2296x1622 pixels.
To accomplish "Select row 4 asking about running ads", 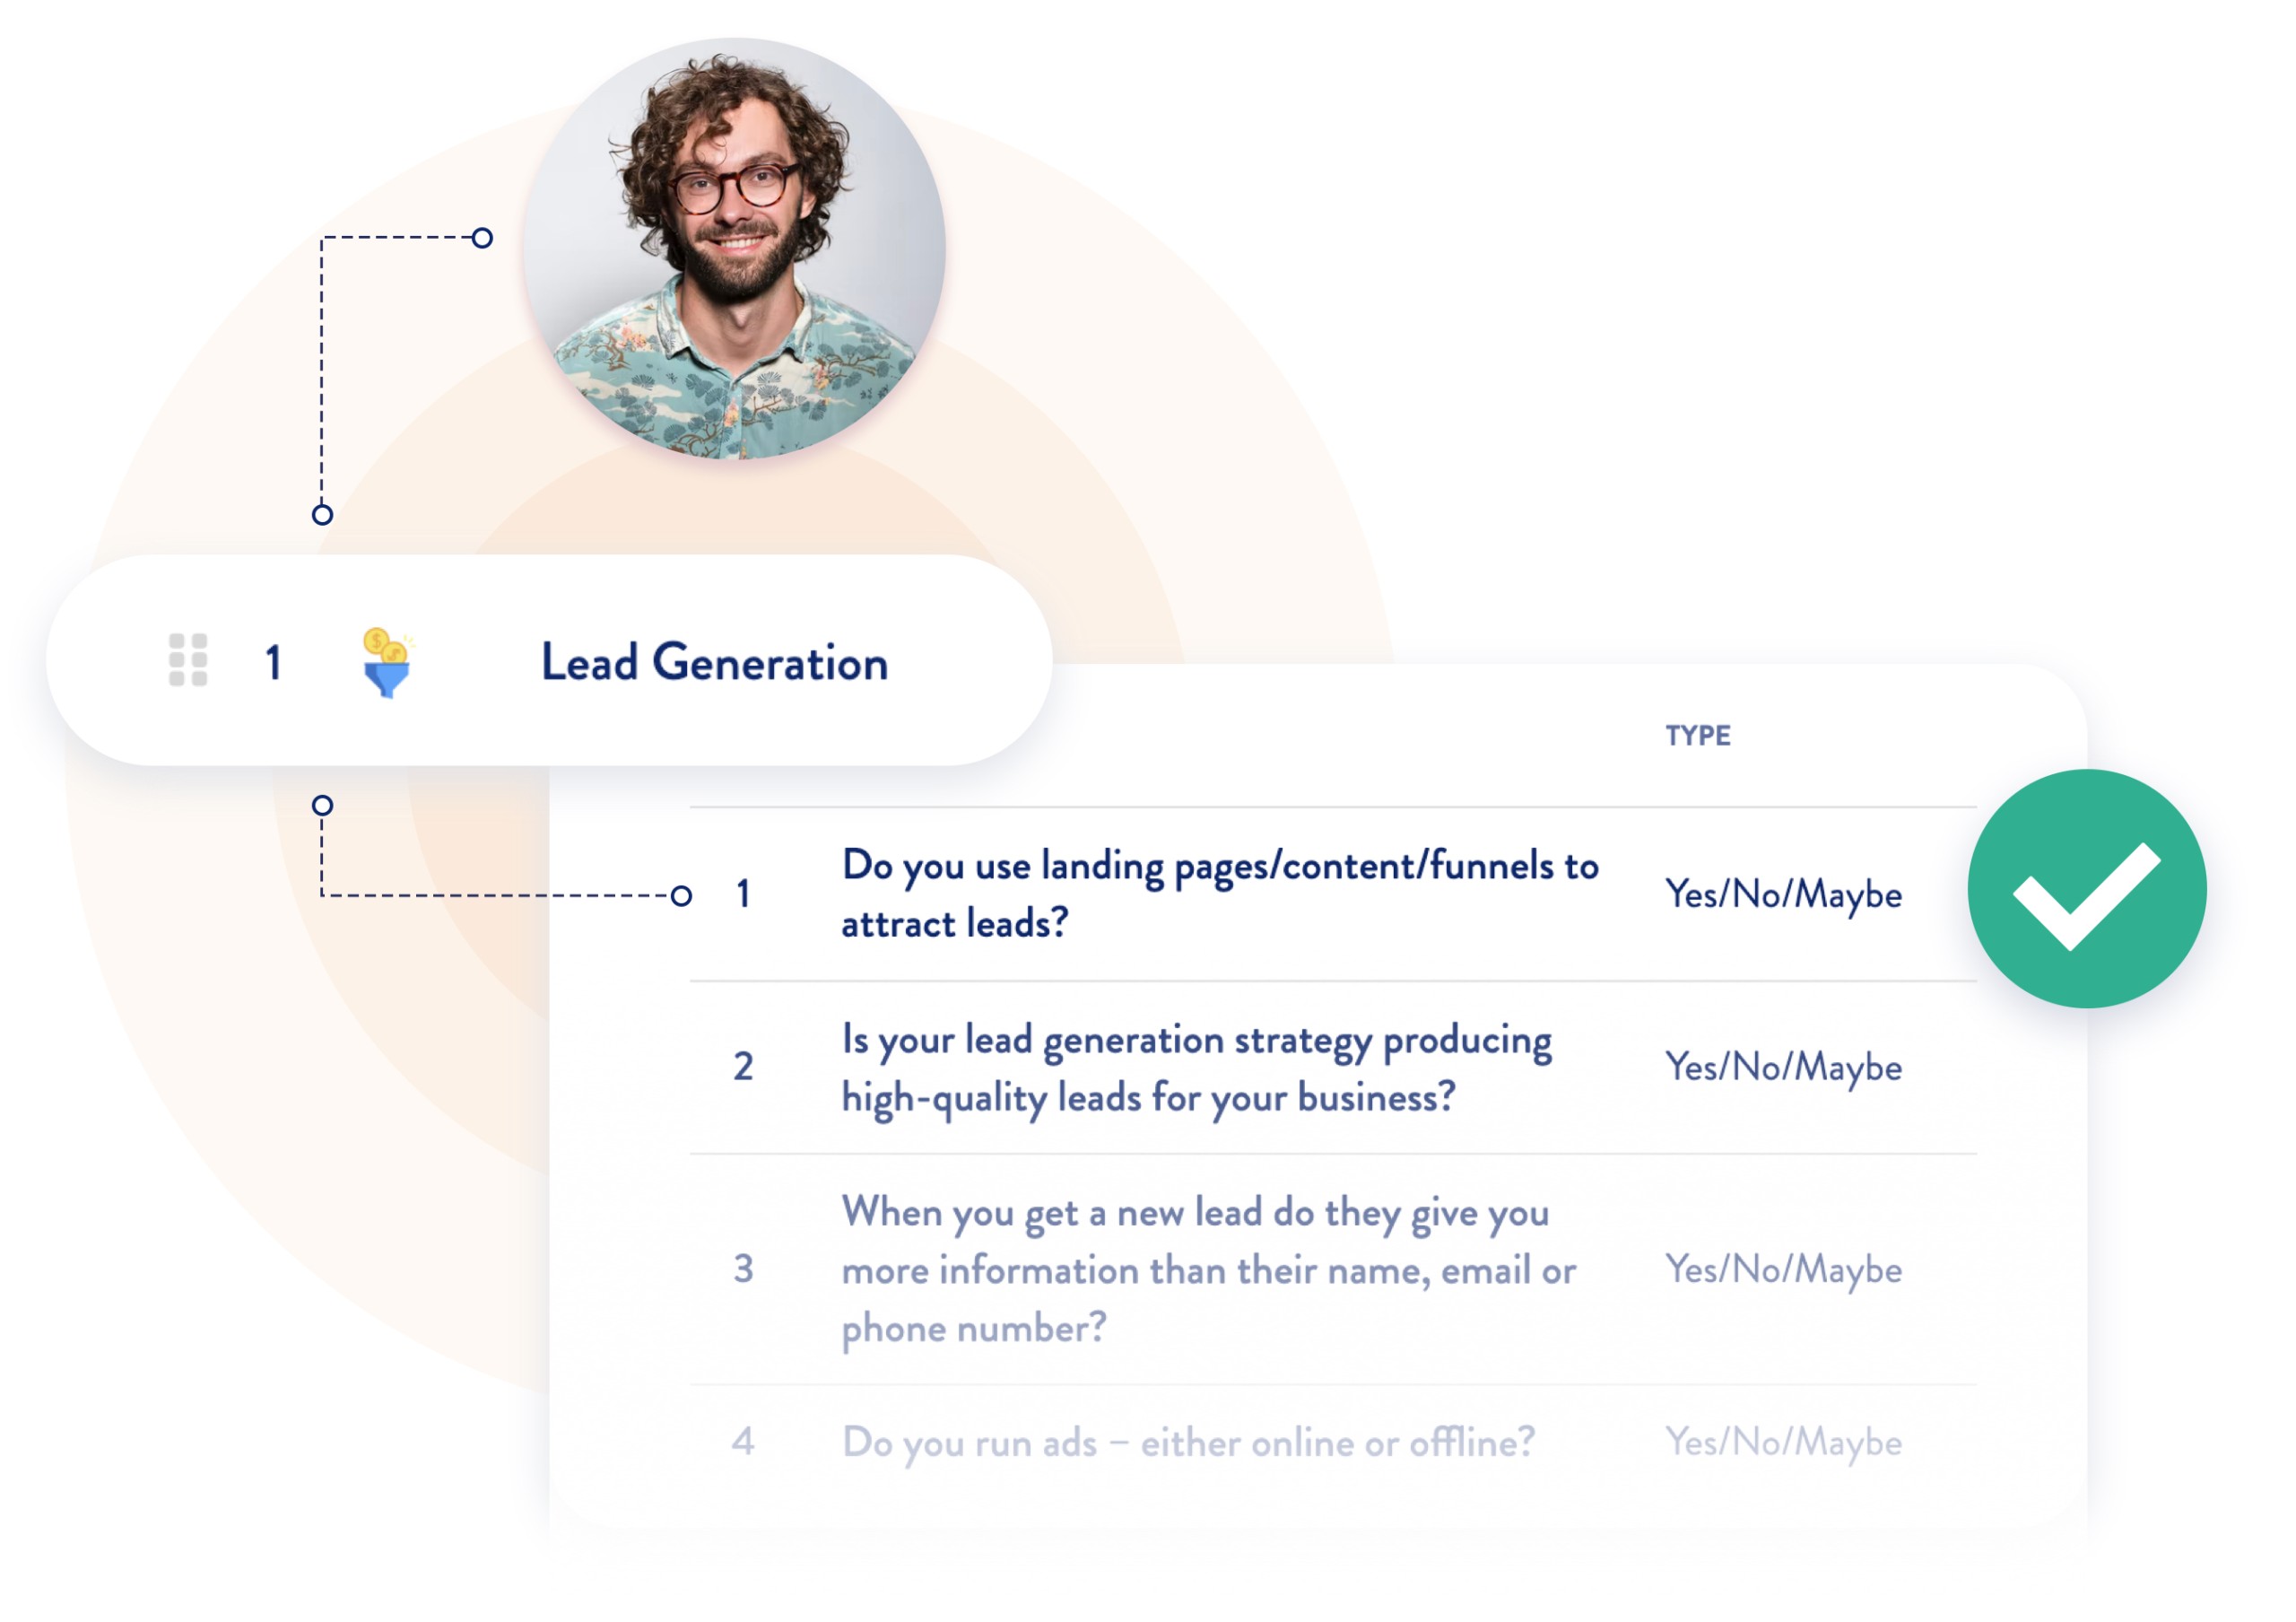I will point(1190,1441).
